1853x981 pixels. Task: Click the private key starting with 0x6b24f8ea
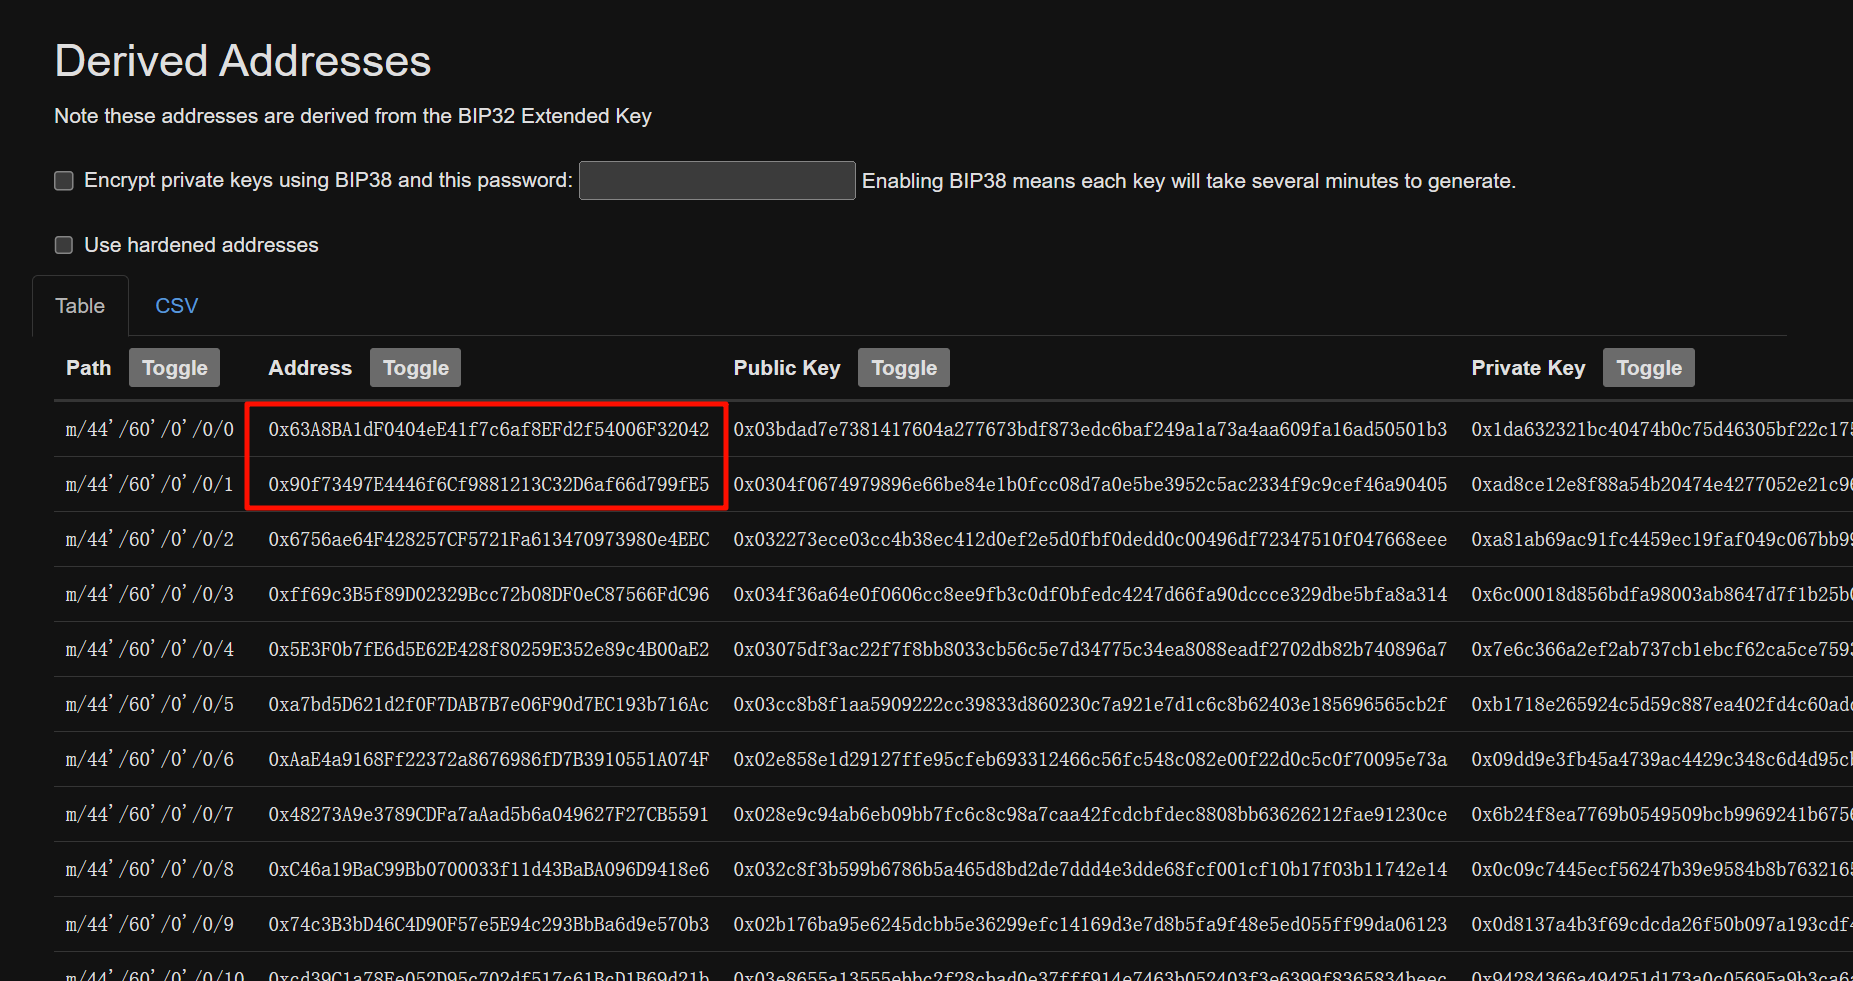point(1660,815)
